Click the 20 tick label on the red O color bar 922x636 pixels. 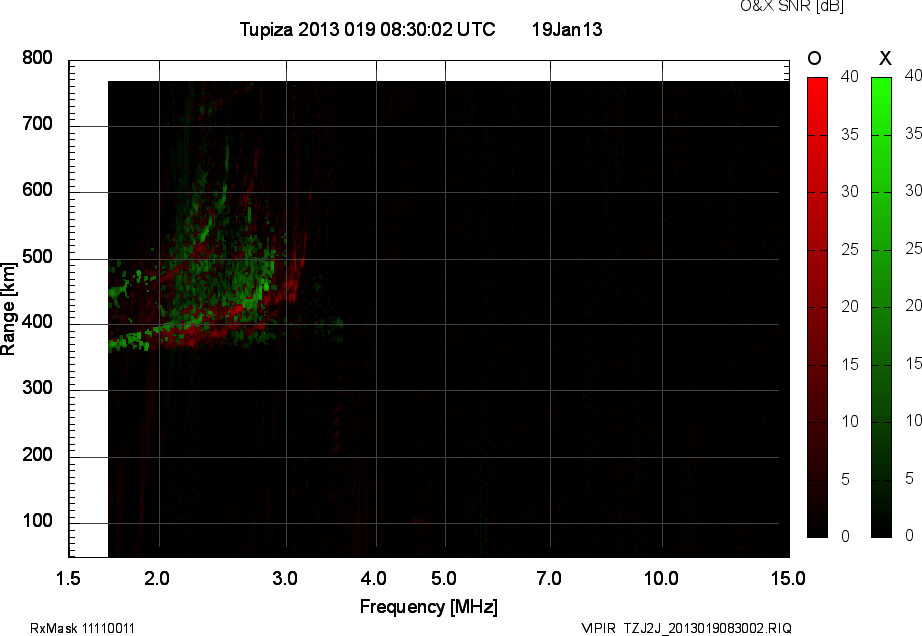click(850, 306)
